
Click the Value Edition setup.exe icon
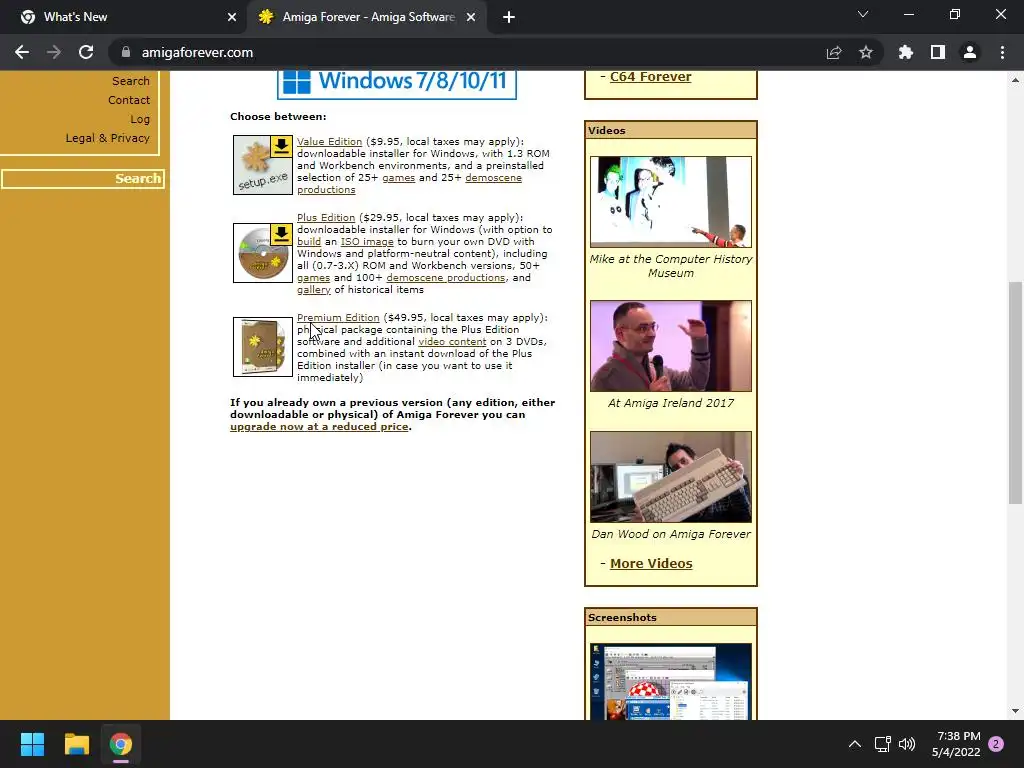point(263,165)
